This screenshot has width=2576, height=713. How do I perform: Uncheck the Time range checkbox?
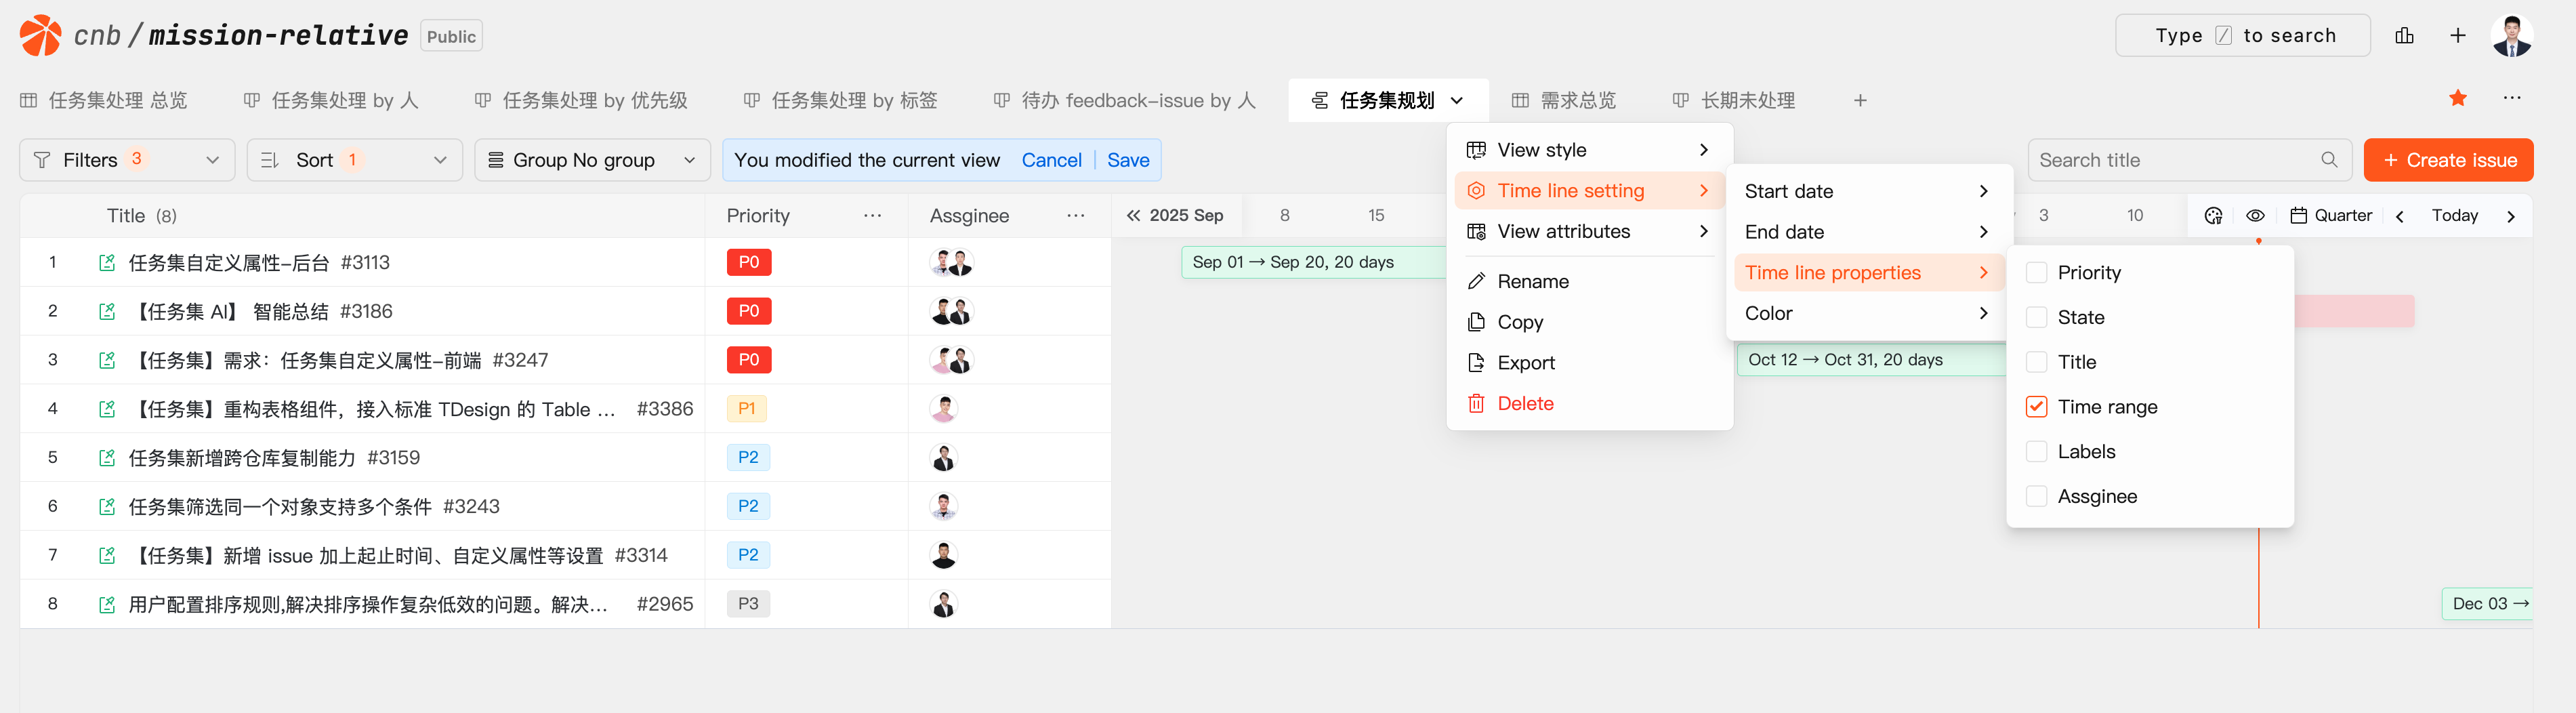(x=2036, y=407)
